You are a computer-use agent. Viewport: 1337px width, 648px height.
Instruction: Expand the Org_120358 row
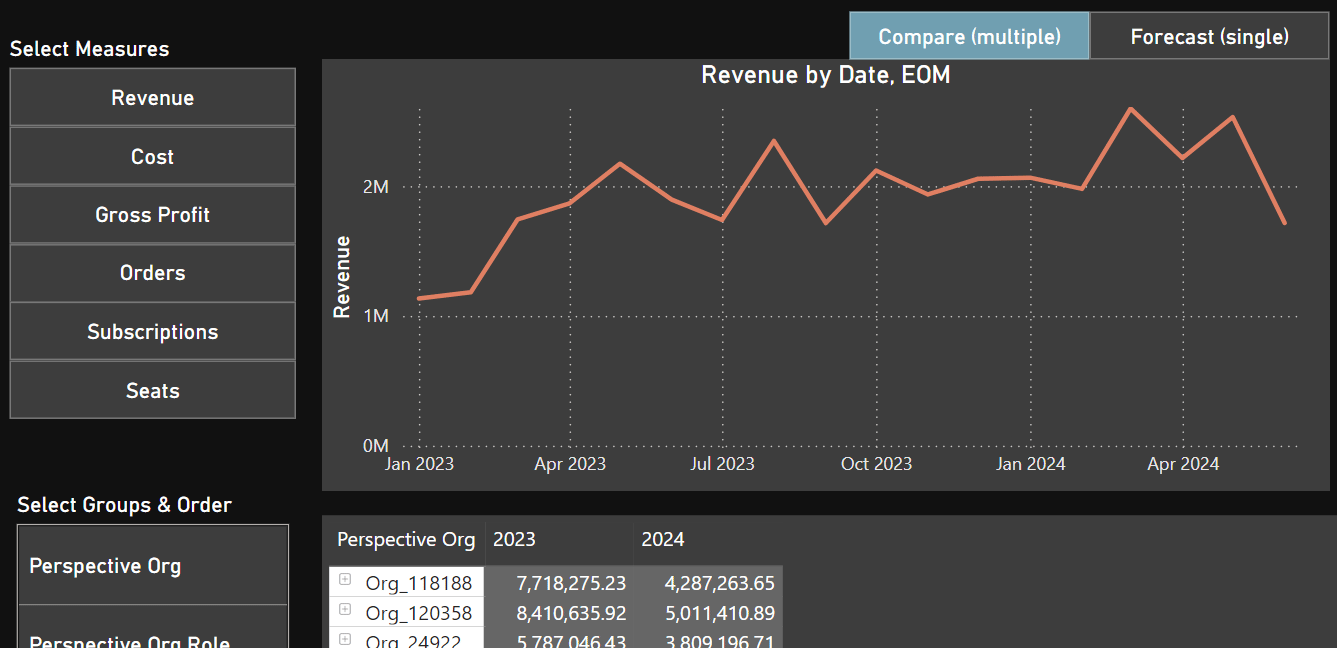(x=345, y=609)
